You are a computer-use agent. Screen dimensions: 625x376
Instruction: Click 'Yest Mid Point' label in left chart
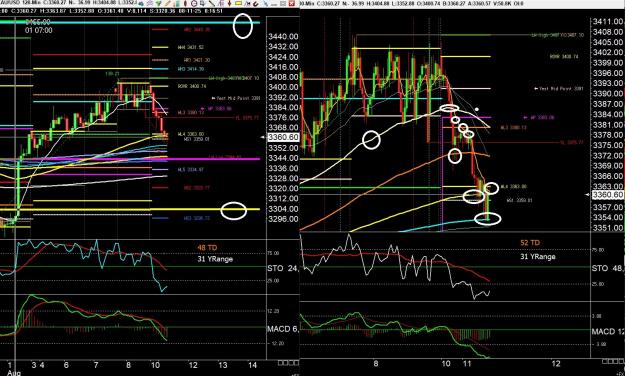(236, 98)
